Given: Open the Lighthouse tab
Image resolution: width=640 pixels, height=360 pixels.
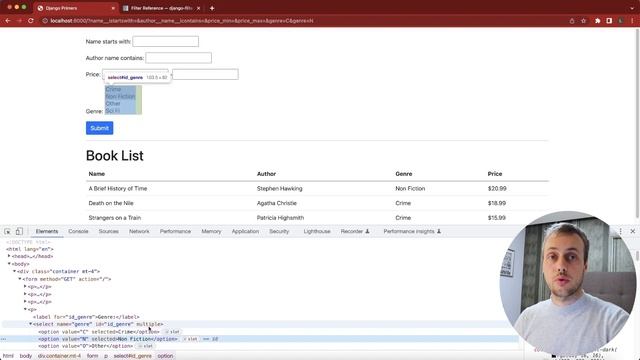Looking at the screenshot, I should tap(317, 231).
